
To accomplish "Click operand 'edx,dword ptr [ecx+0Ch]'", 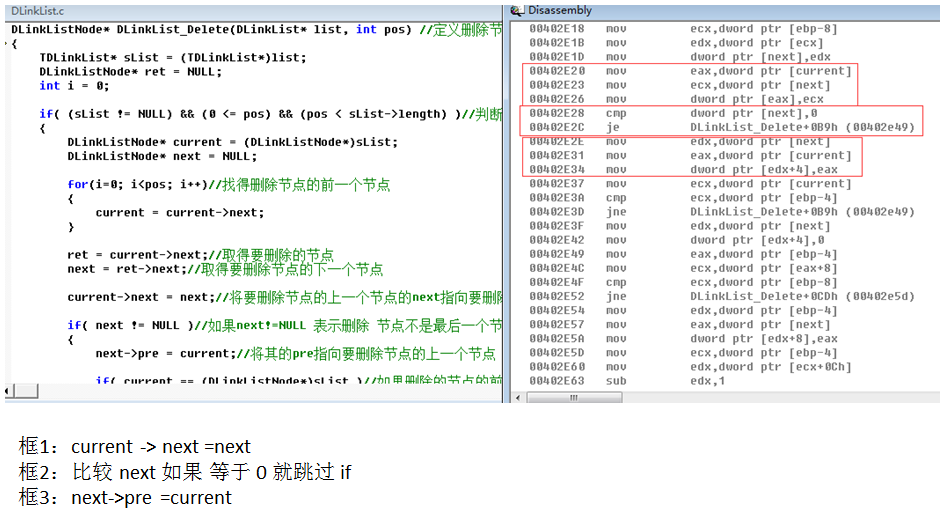I will coord(770,367).
